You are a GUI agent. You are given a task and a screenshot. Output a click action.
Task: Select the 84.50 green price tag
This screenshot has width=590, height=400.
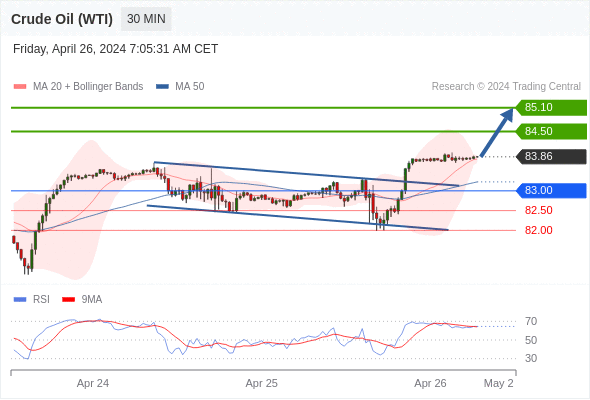pos(551,131)
